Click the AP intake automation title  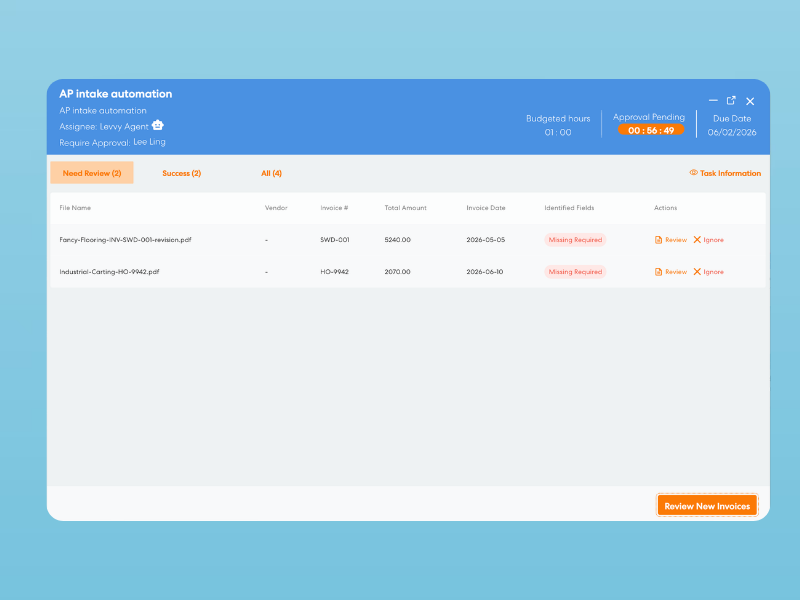pos(116,94)
